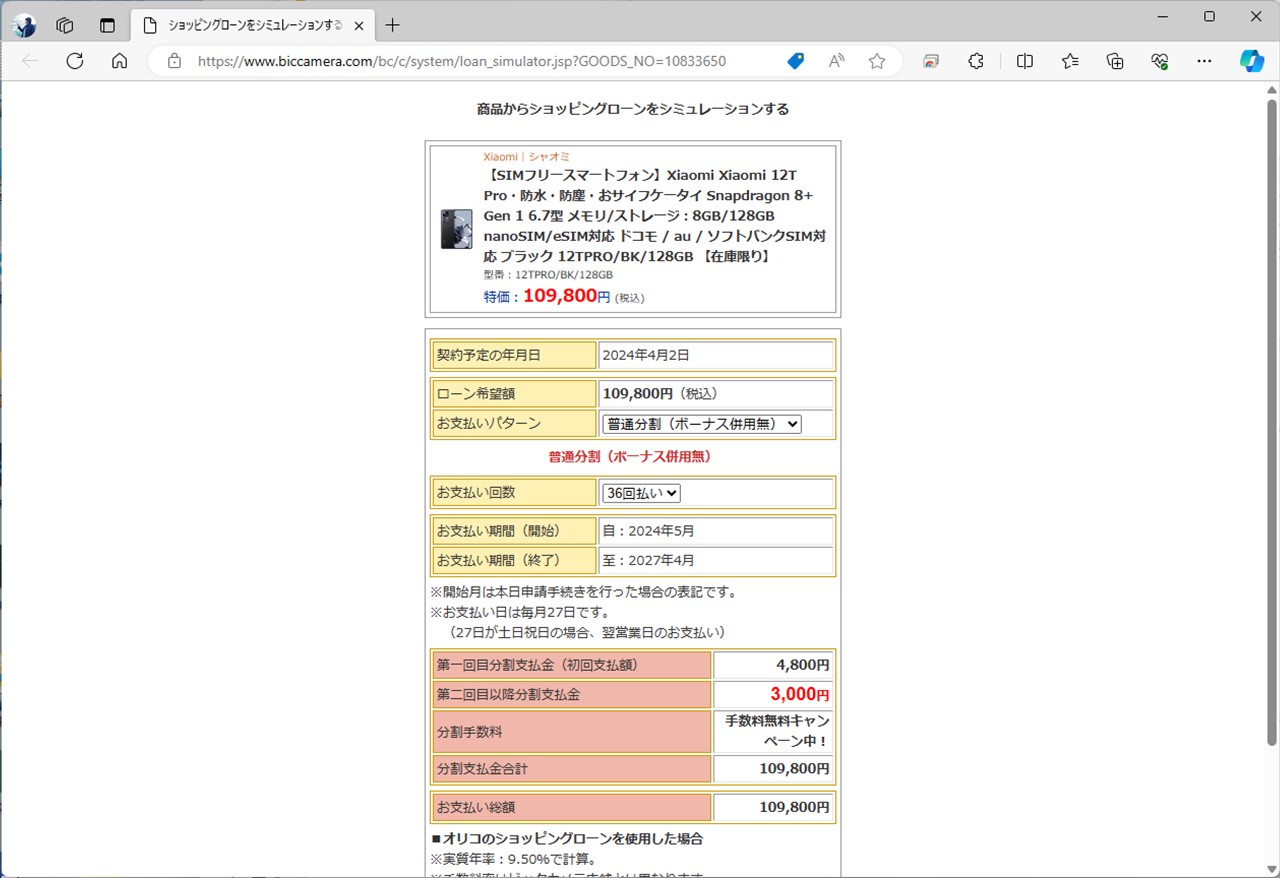The image size is (1280, 878).
Task: Click the site security lock icon
Action: pyautogui.click(x=174, y=61)
